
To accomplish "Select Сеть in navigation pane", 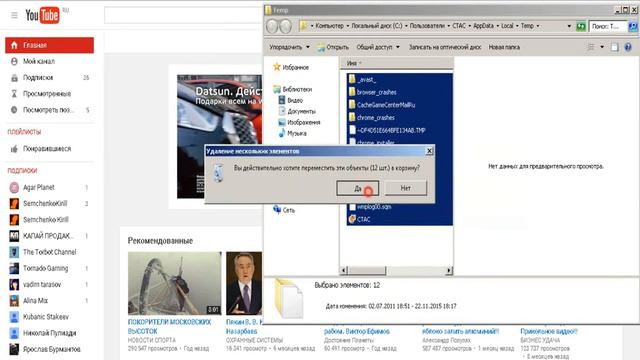I will click(284, 210).
